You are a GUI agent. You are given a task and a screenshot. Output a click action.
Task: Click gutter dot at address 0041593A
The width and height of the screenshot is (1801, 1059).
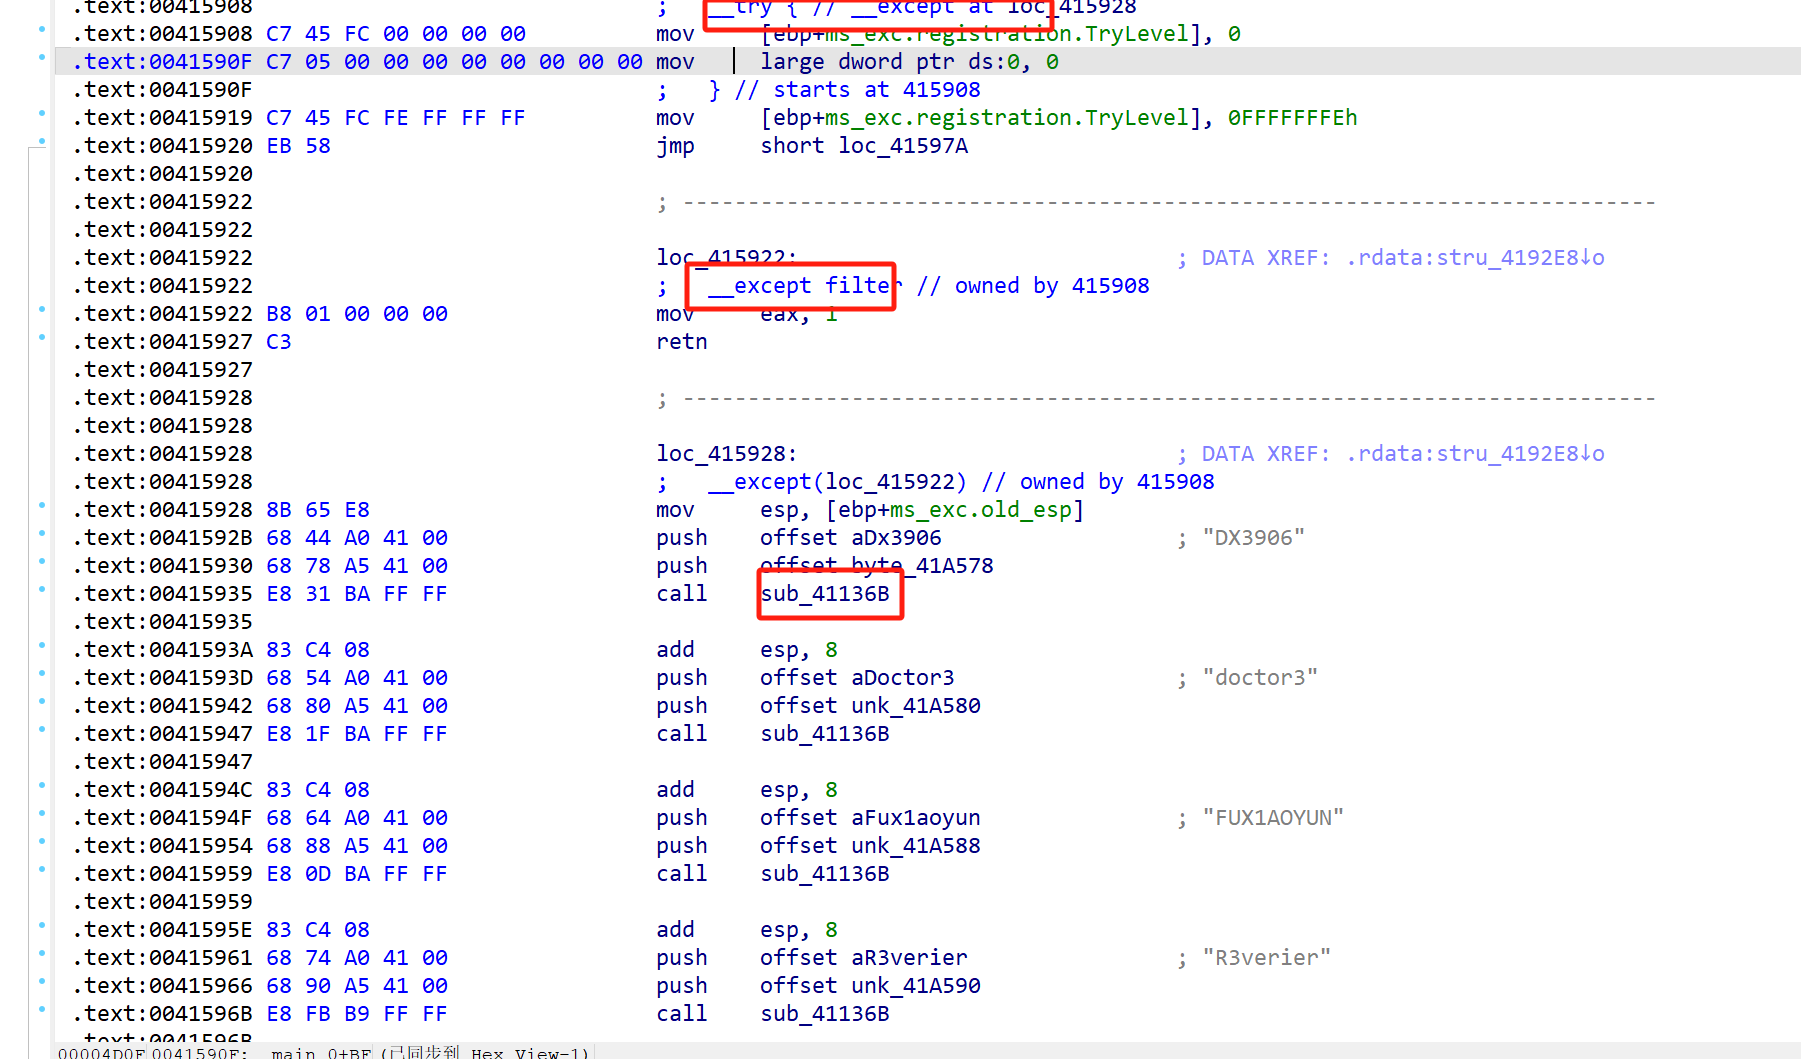pos(42,645)
